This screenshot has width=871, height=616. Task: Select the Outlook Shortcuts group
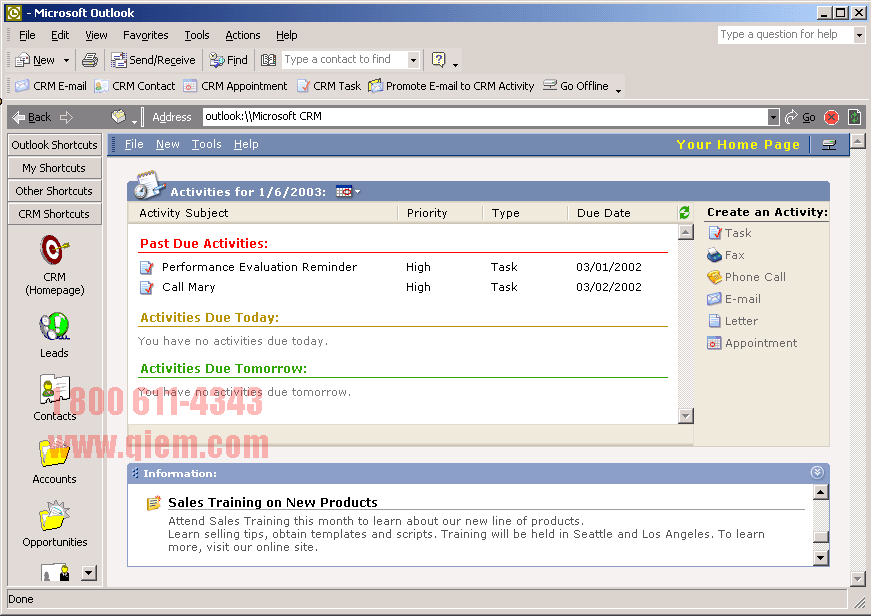54,144
